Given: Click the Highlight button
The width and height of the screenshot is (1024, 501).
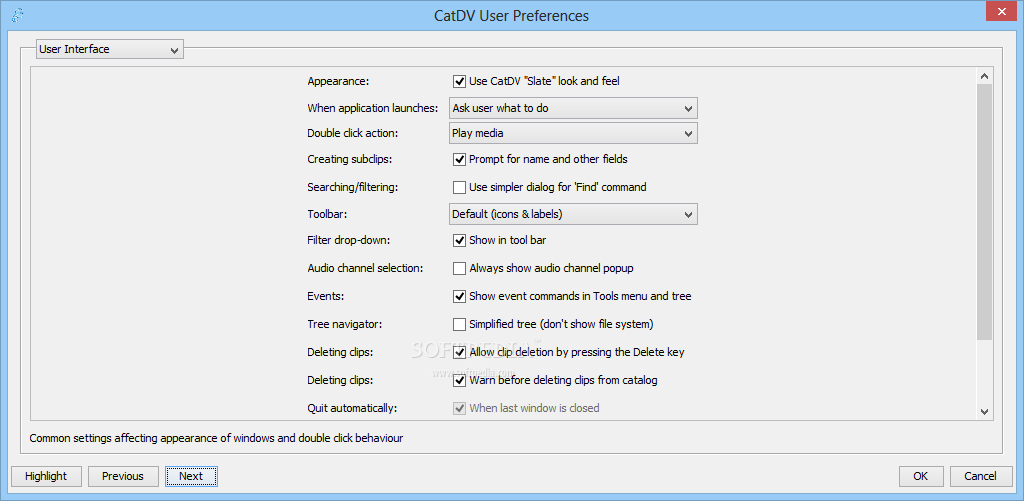Looking at the screenshot, I should [x=46, y=476].
